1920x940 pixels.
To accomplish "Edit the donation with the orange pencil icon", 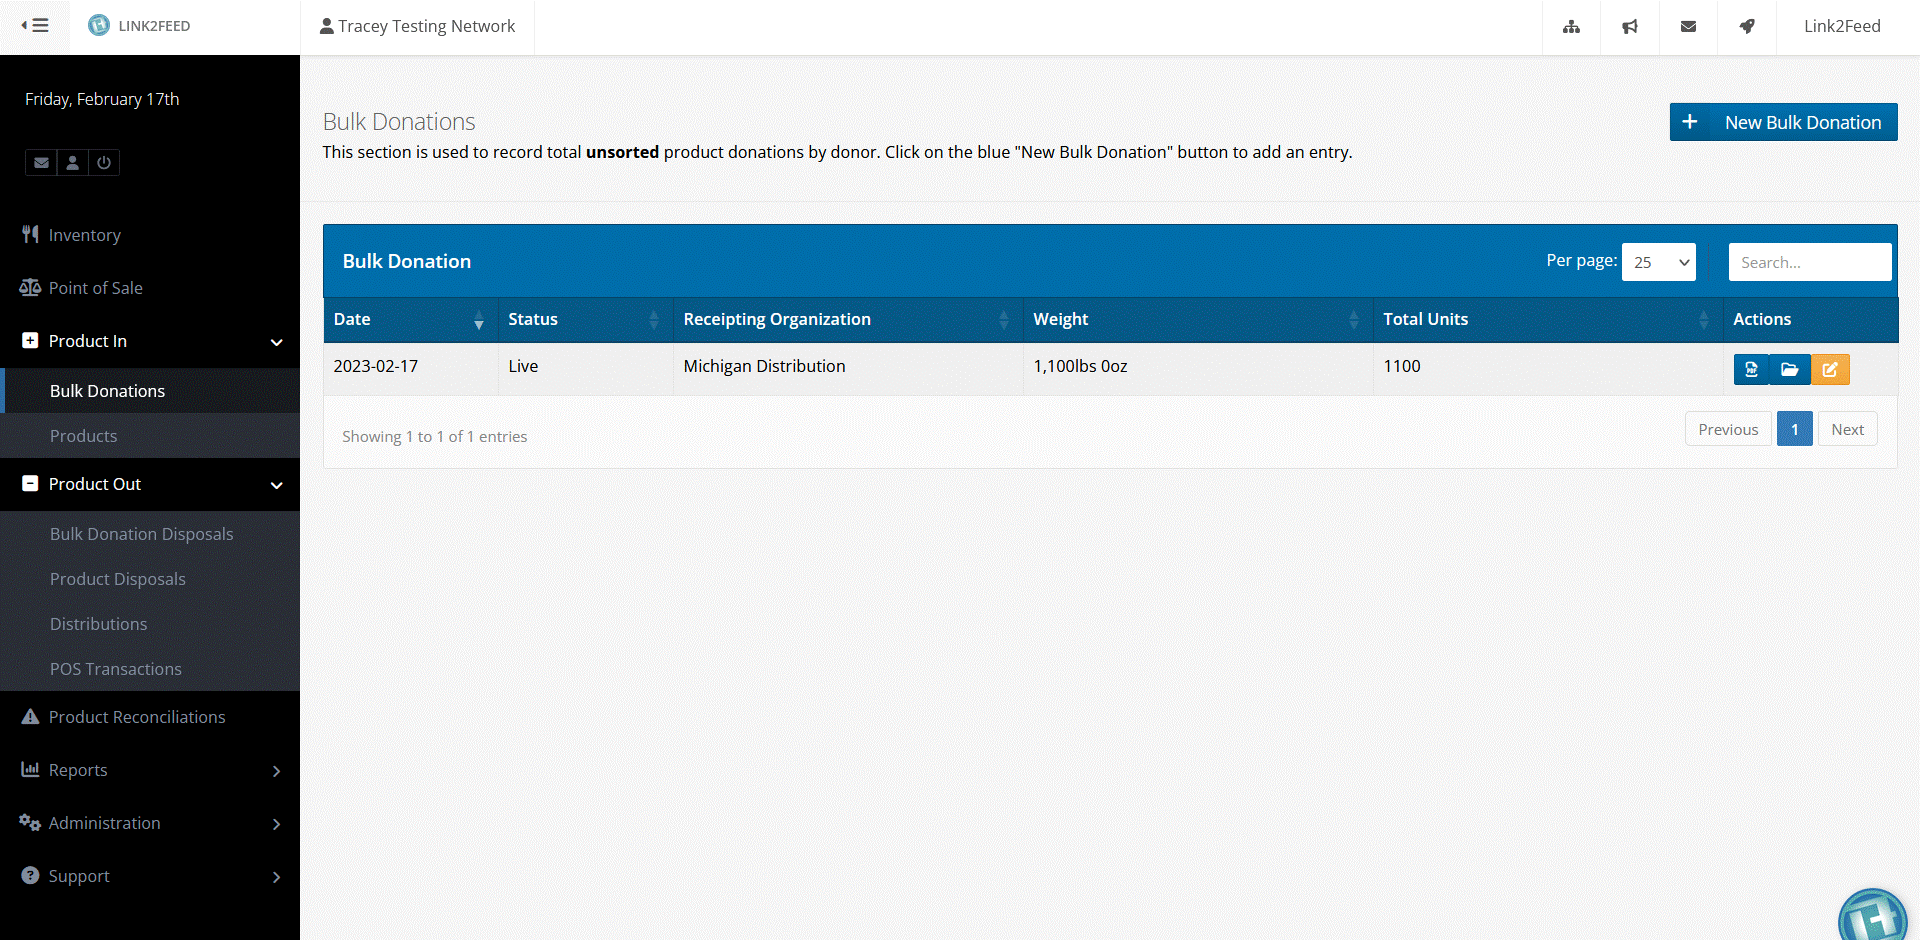I will pyautogui.click(x=1830, y=369).
